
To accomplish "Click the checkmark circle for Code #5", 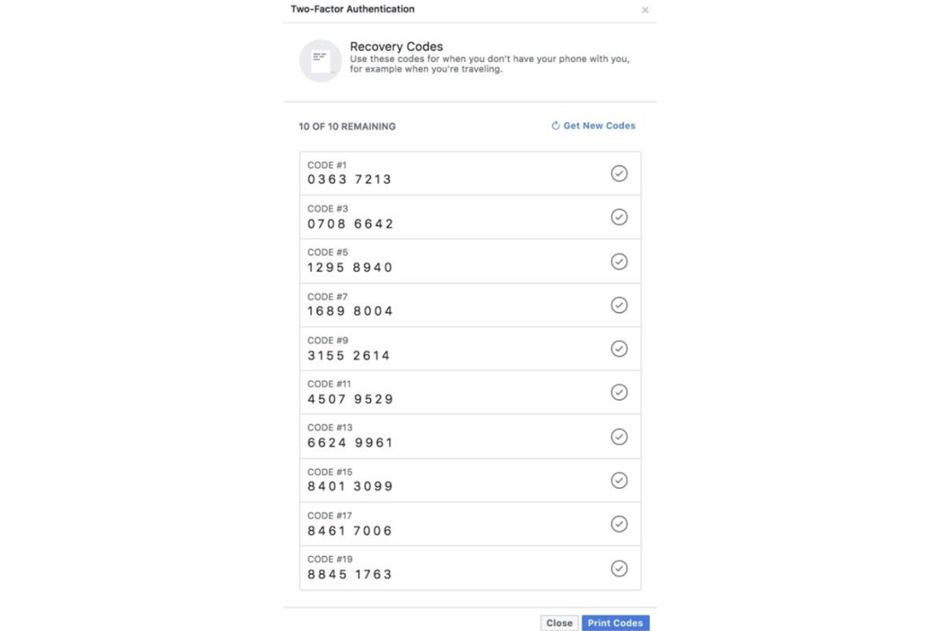I will tap(619, 261).
